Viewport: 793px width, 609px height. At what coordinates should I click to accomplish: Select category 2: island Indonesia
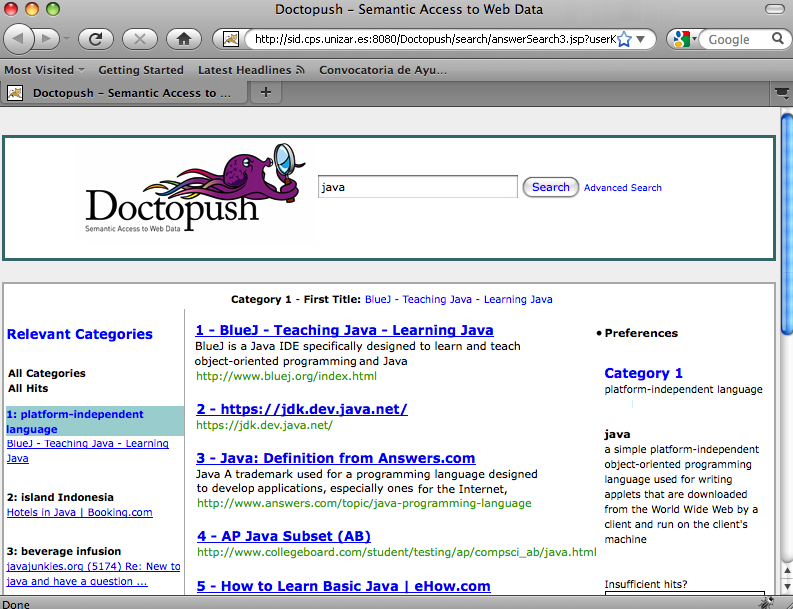click(60, 497)
